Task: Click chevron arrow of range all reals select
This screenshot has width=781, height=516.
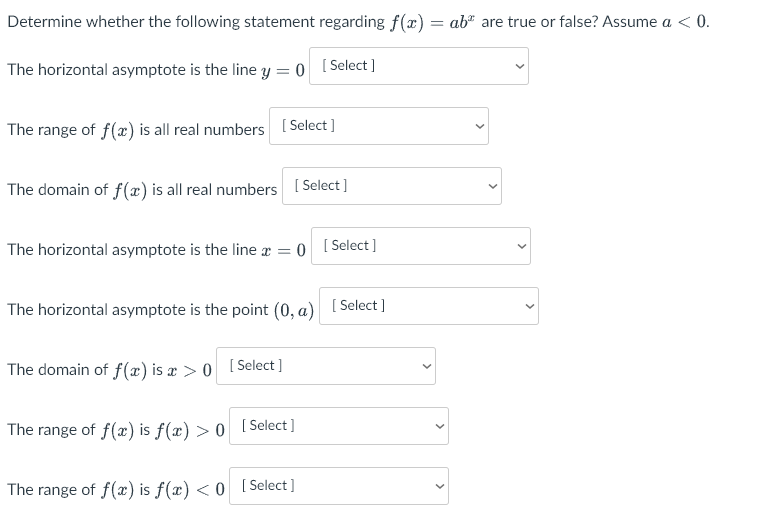Action: pos(480,127)
